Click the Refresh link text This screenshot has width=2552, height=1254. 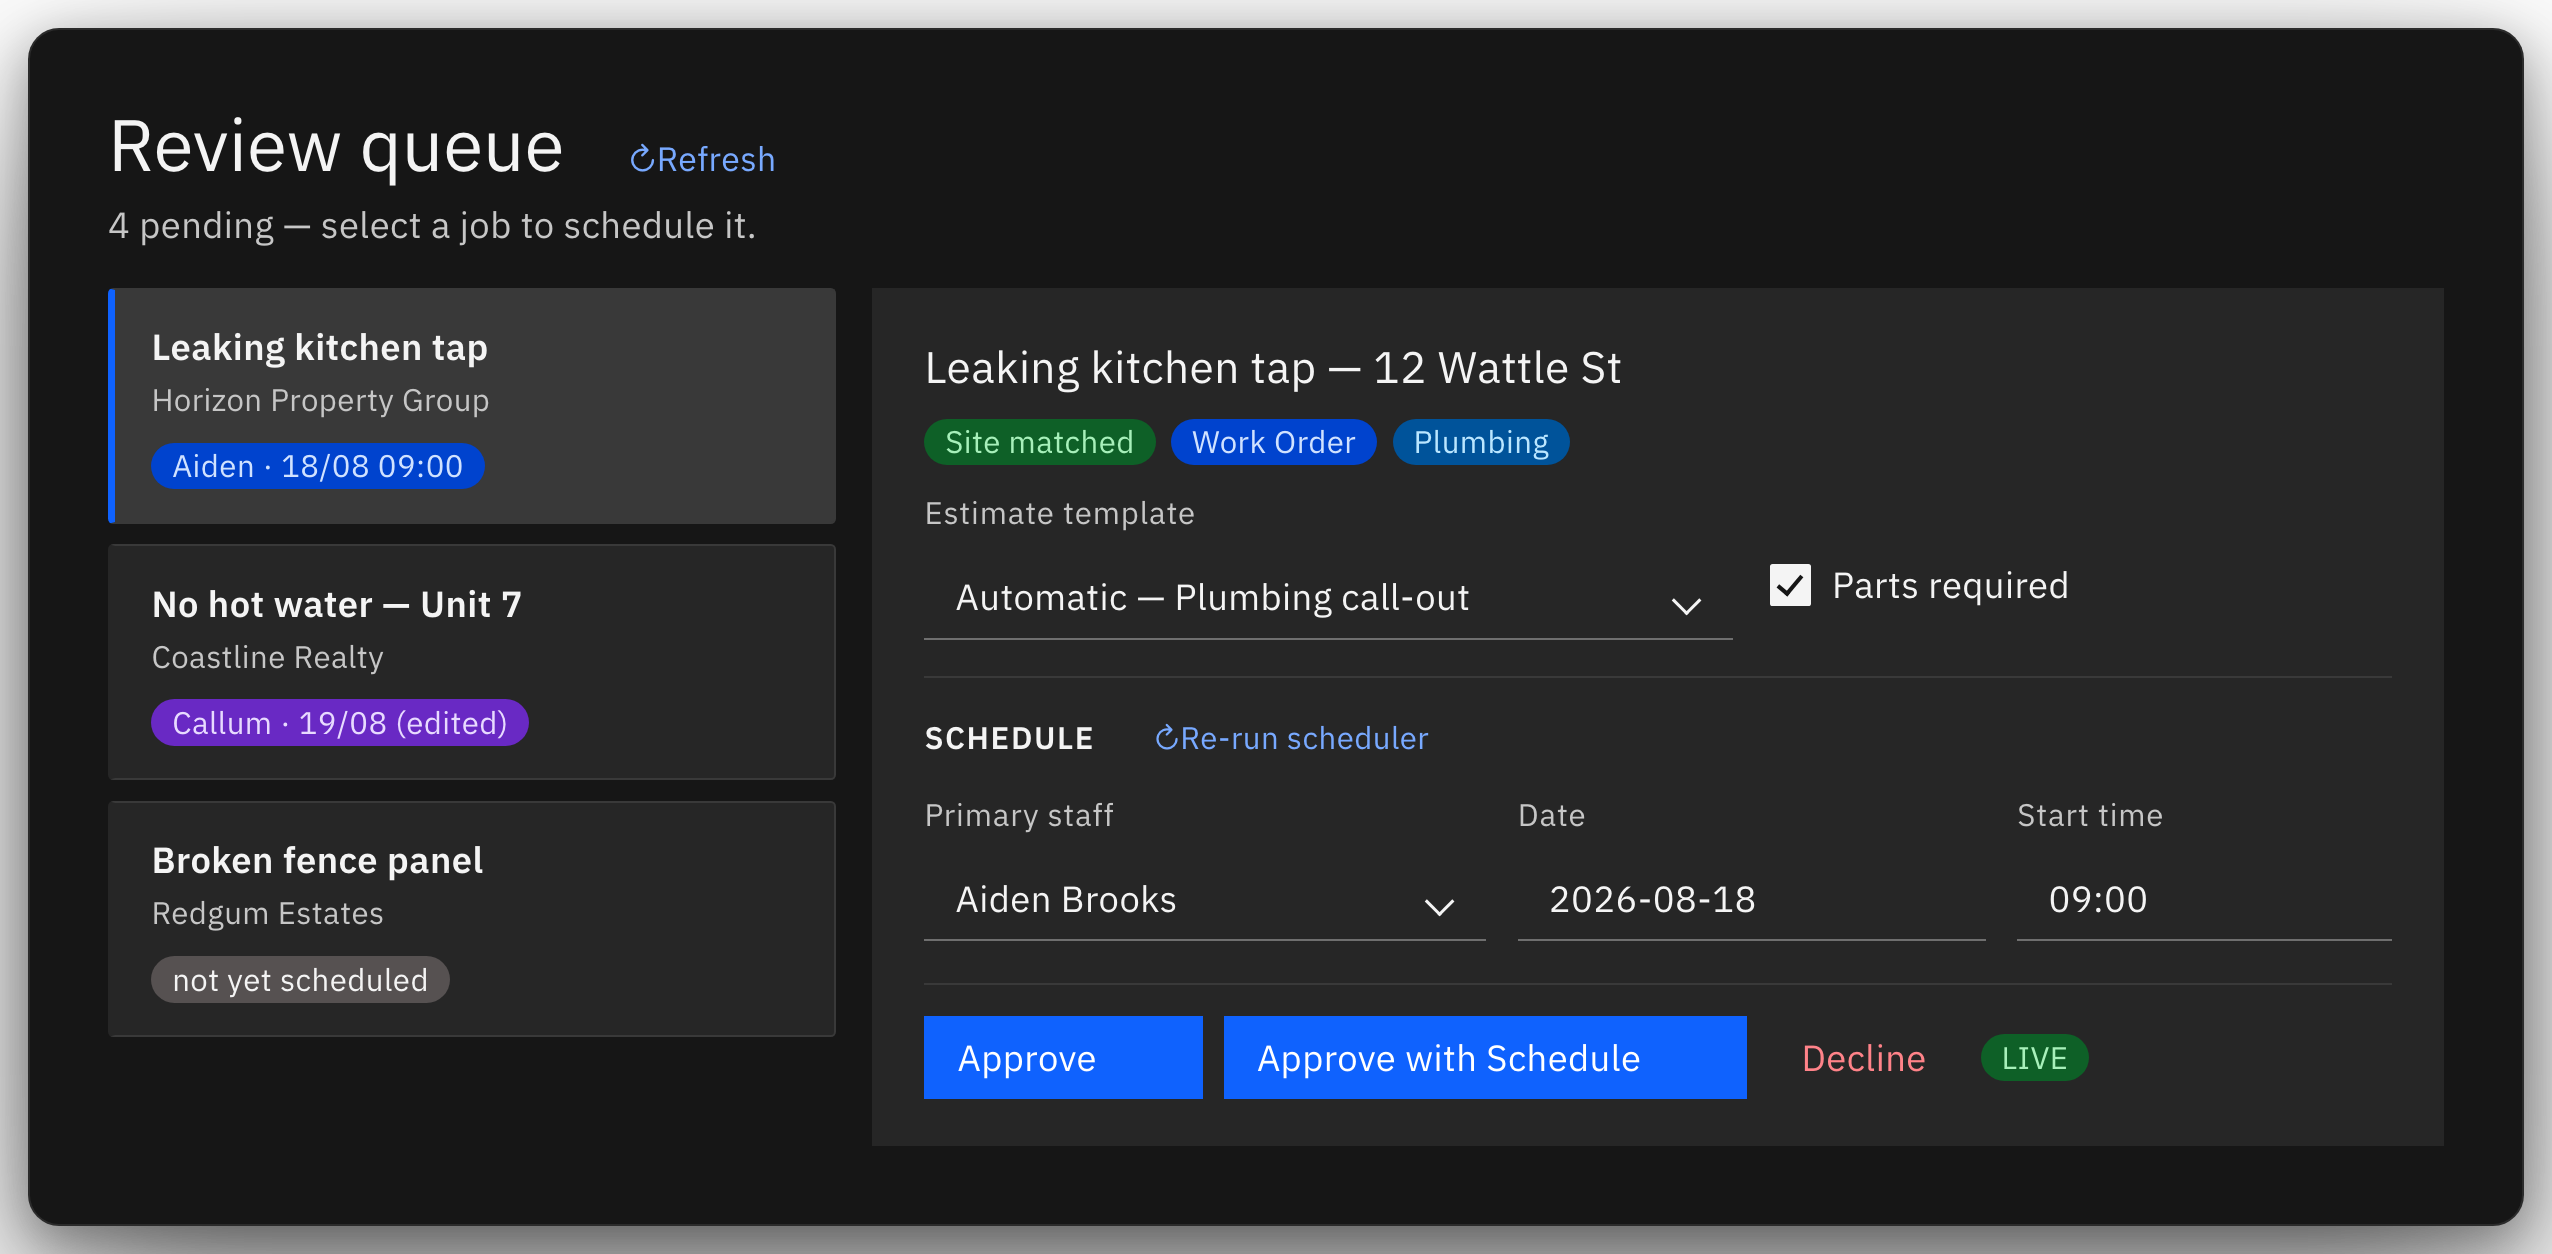716,159
